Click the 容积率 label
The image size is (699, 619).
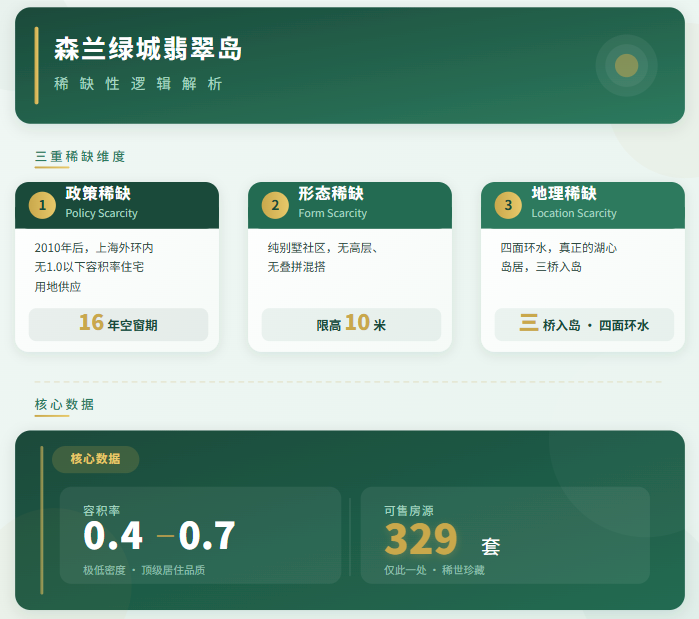pos(102,511)
